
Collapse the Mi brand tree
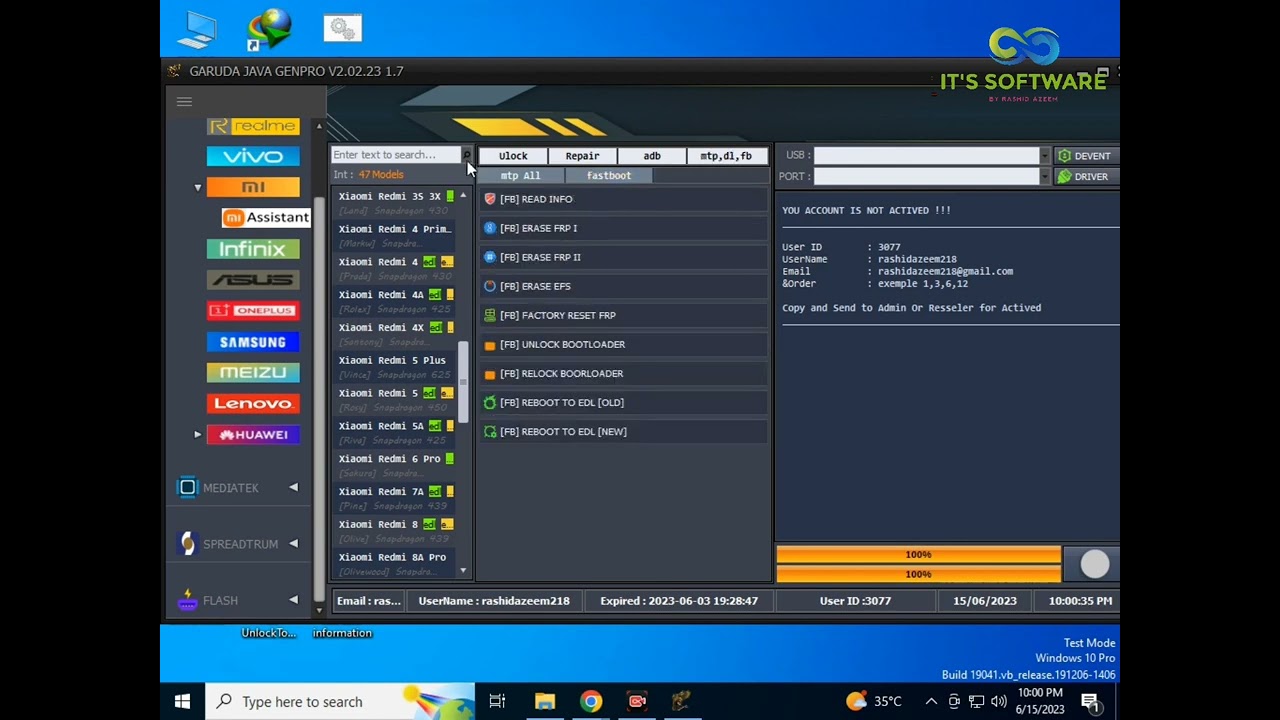pyautogui.click(x=197, y=187)
